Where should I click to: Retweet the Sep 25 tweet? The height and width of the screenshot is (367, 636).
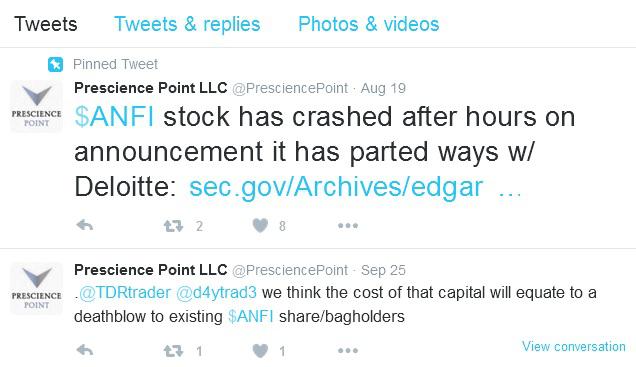[174, 351]
